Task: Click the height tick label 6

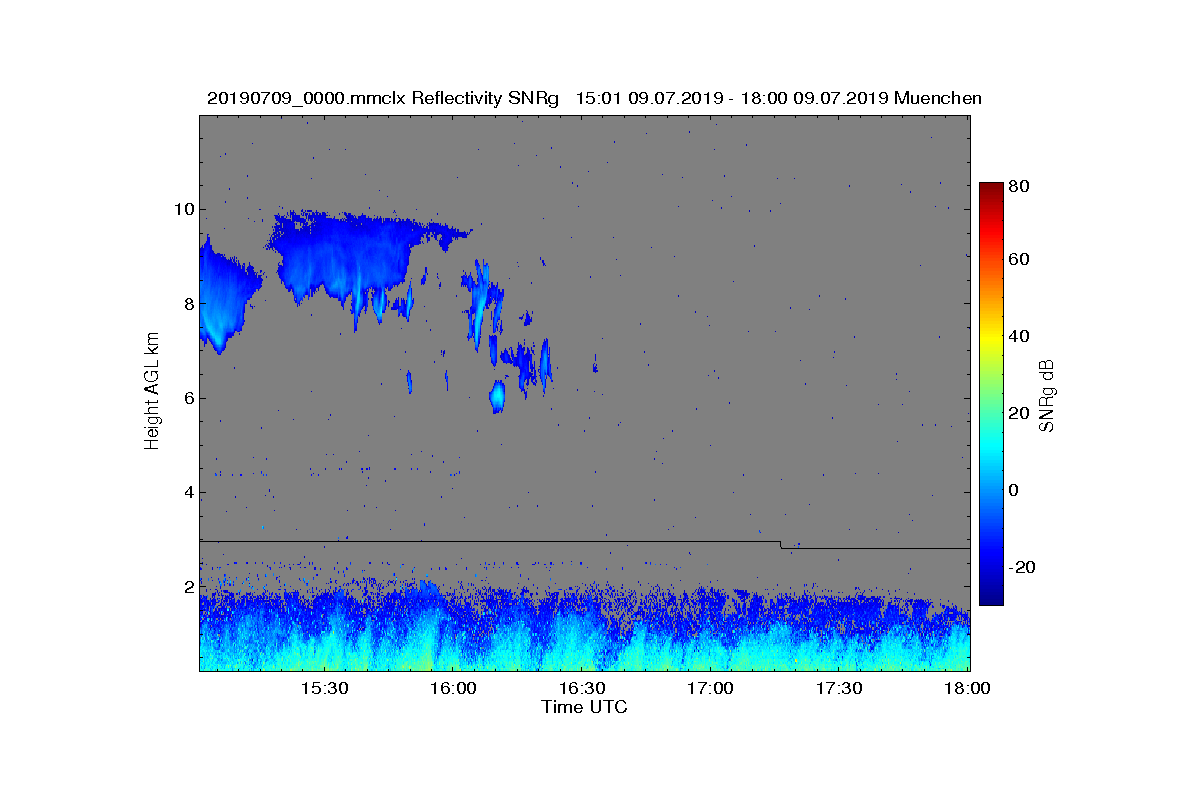Action: (x=187, y=398)
